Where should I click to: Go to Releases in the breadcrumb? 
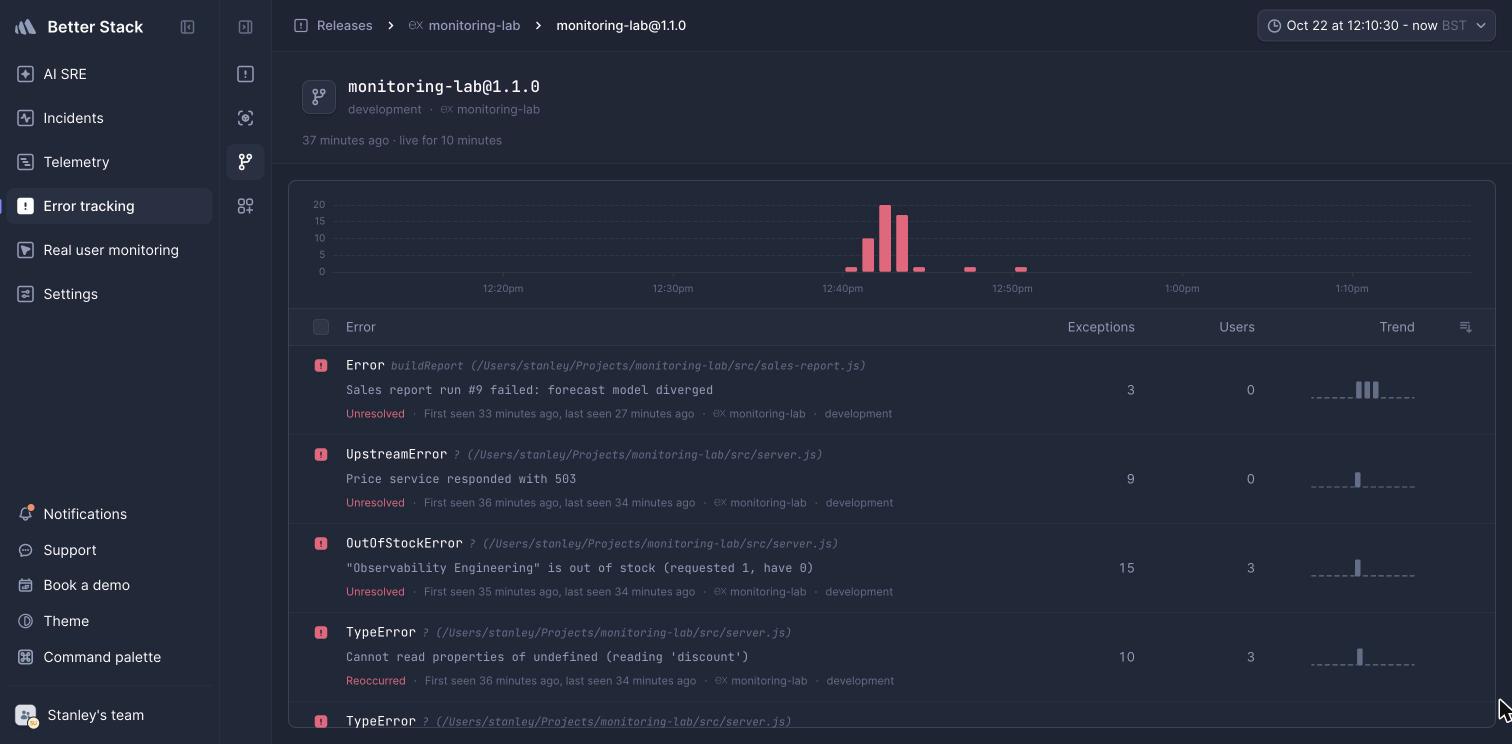(344, 26)
